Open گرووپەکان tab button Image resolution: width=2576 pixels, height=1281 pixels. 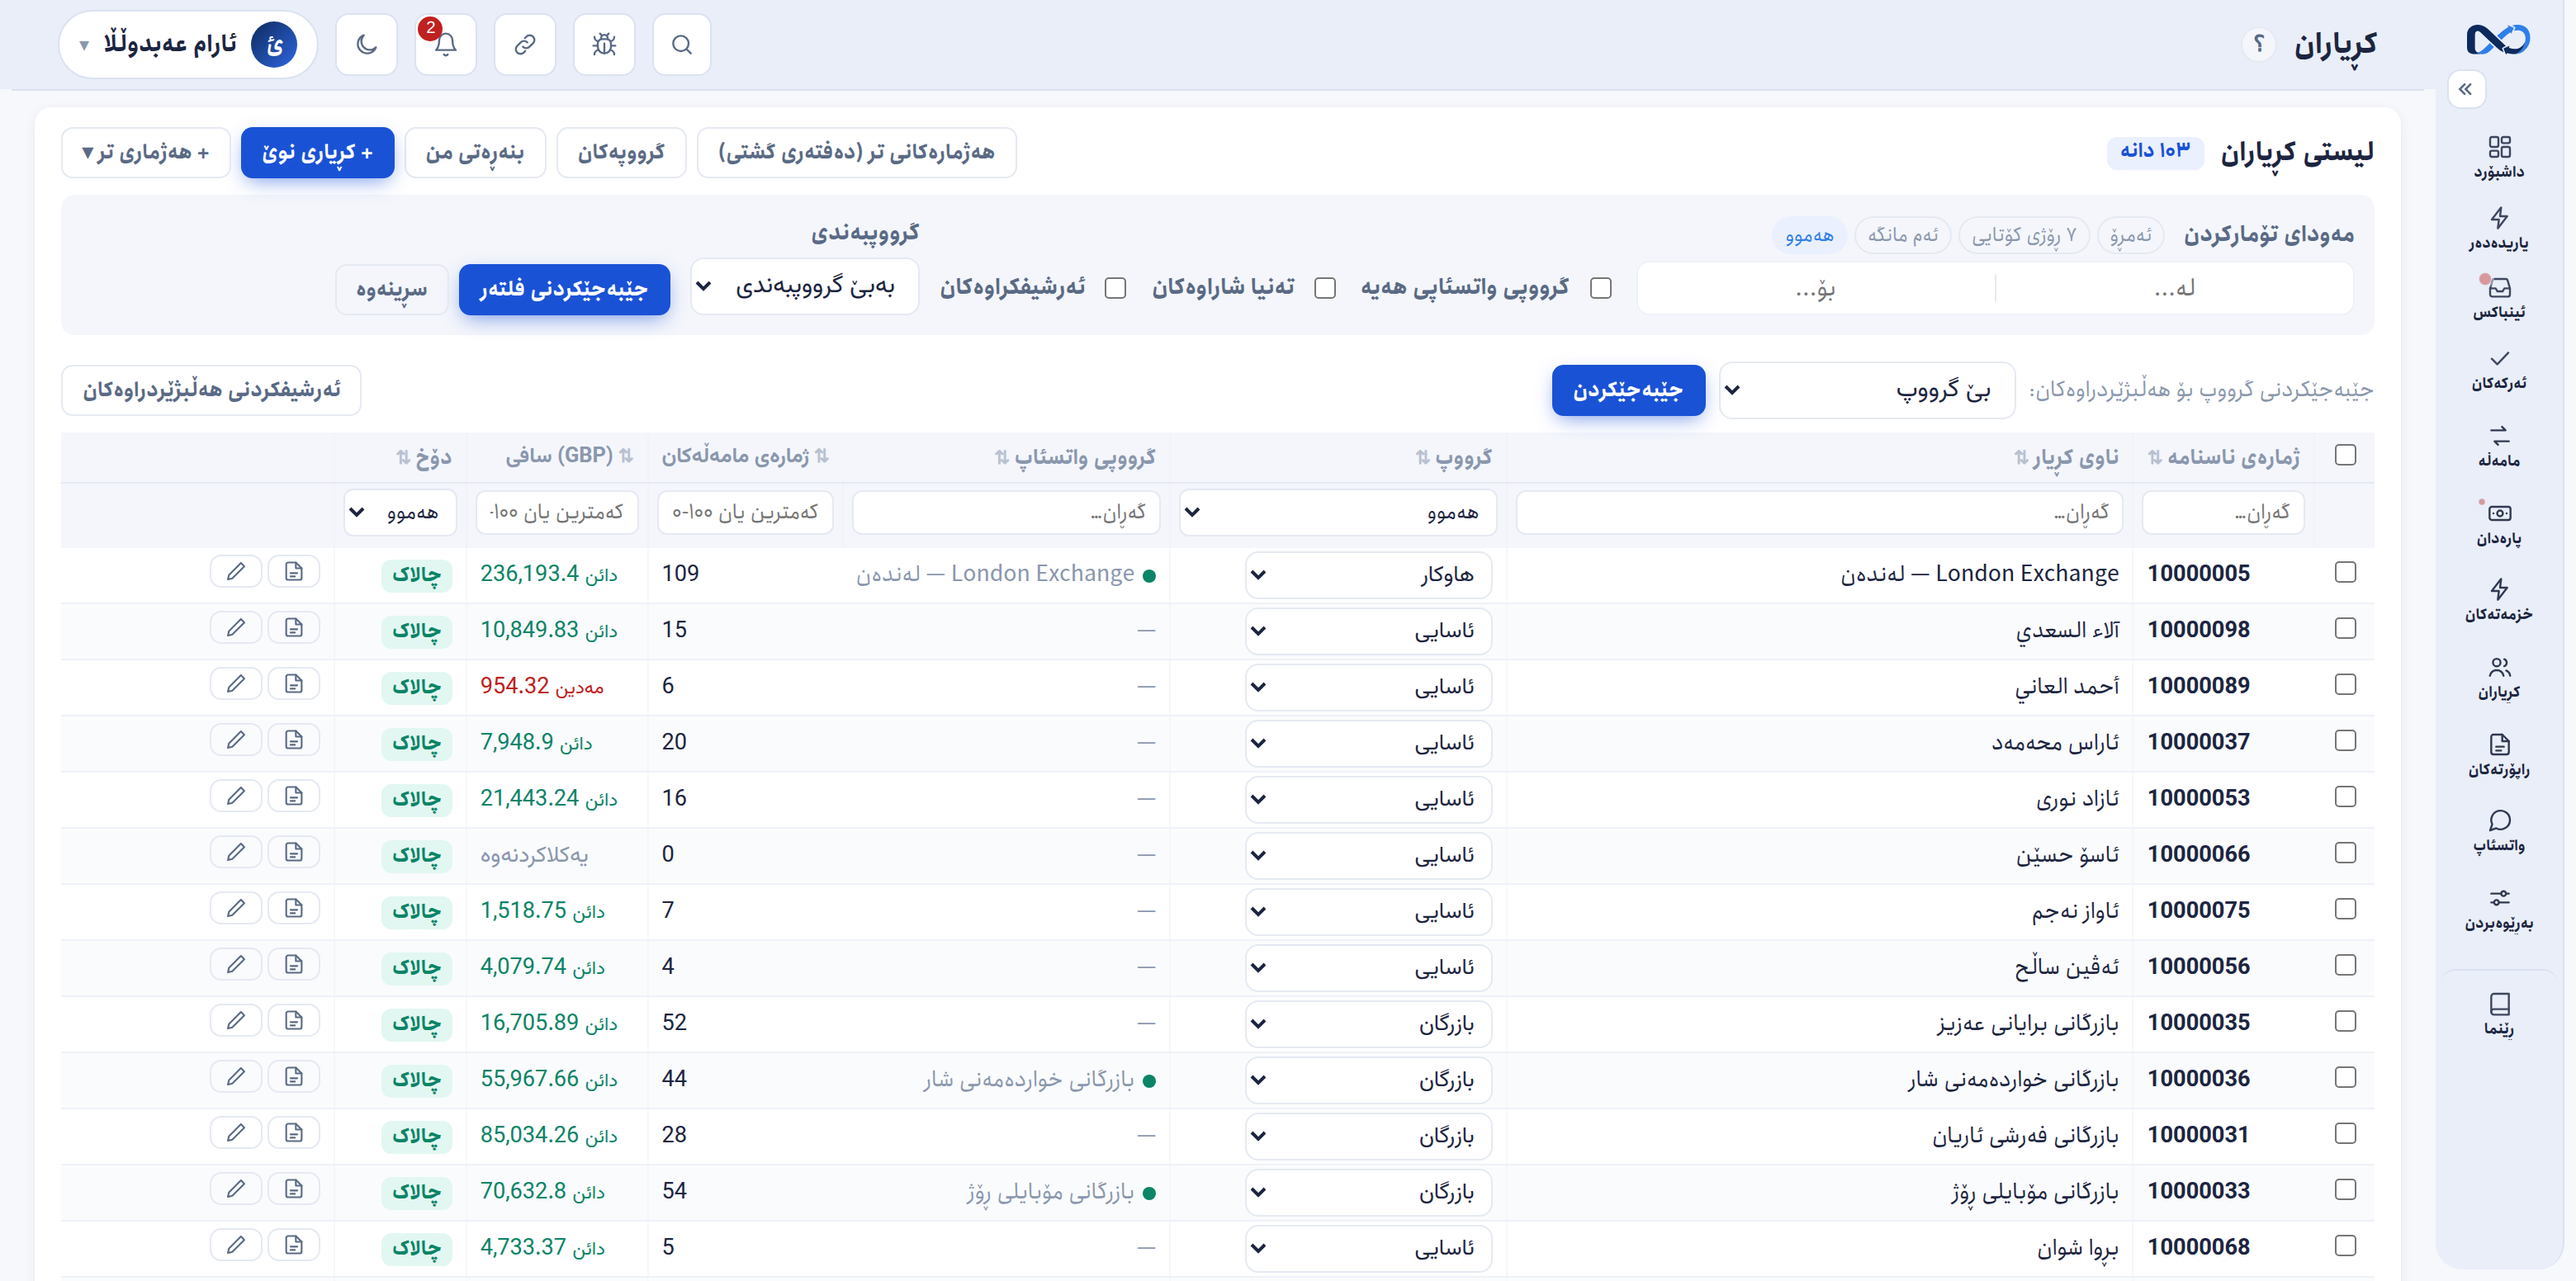[621, 152]
